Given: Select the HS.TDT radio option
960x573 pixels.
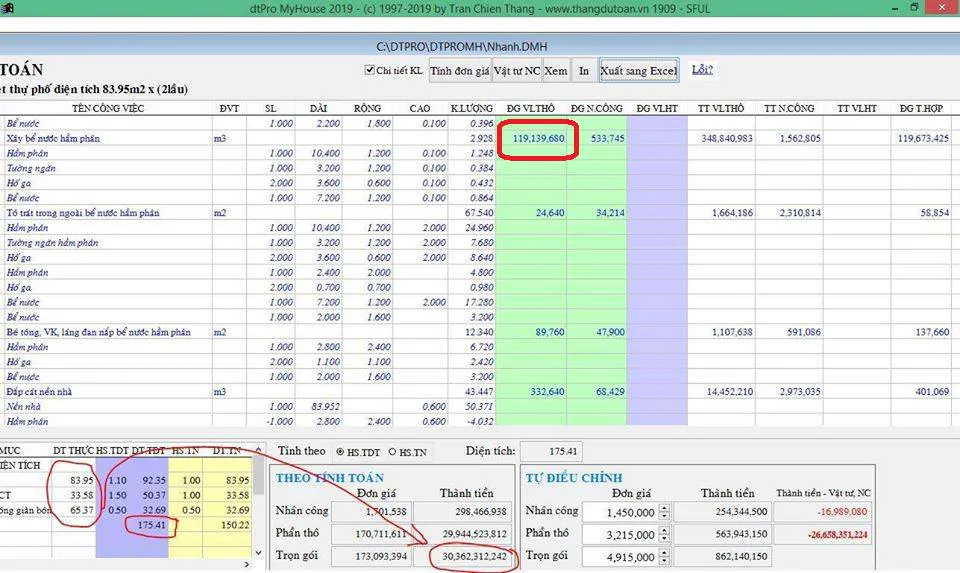Looking at the screenshot, I should pos(342,452).
